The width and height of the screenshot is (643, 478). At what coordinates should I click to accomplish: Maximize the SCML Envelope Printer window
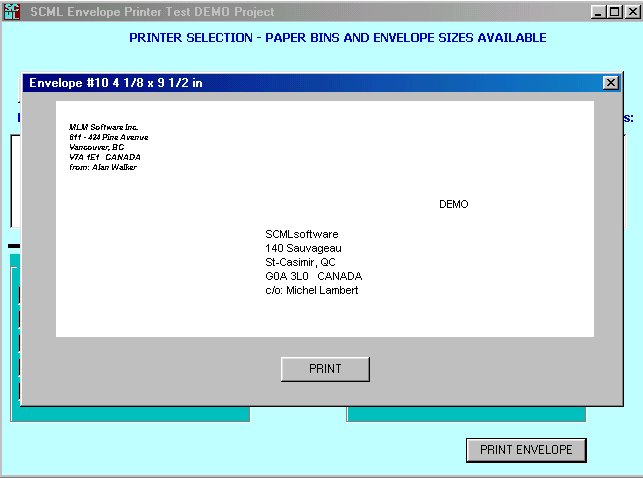(x=614, y=12)
